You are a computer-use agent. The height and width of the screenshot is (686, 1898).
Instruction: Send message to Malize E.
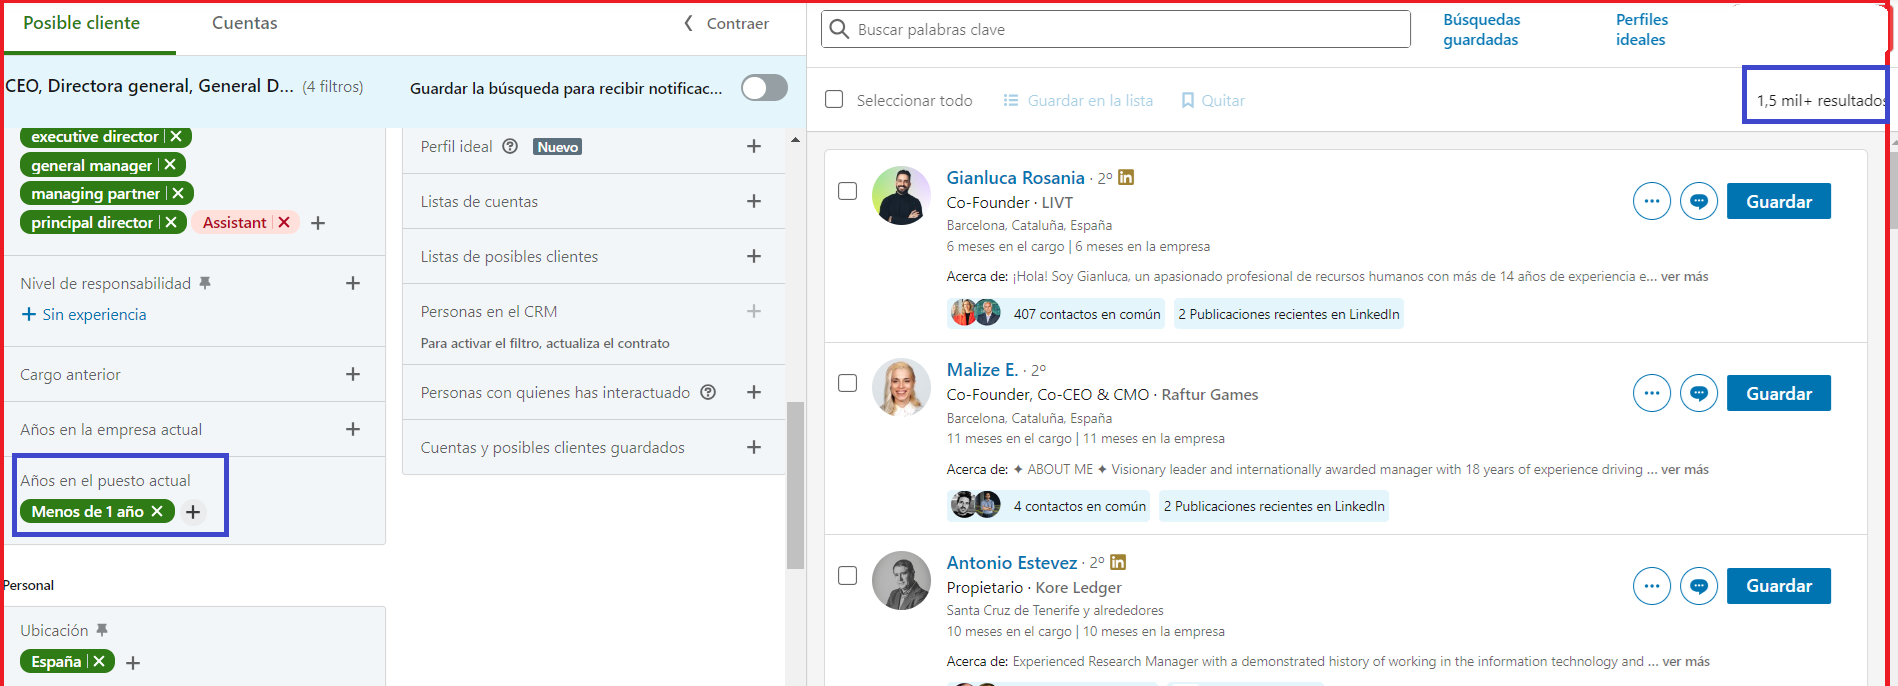(1699, 393)
